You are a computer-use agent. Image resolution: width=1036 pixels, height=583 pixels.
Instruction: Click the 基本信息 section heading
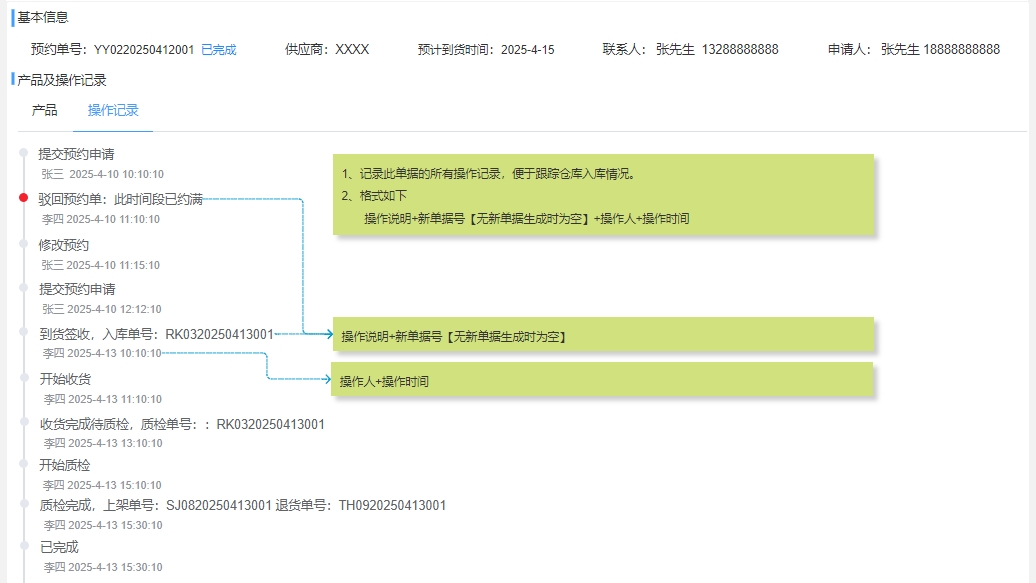(x=42, y=17)
